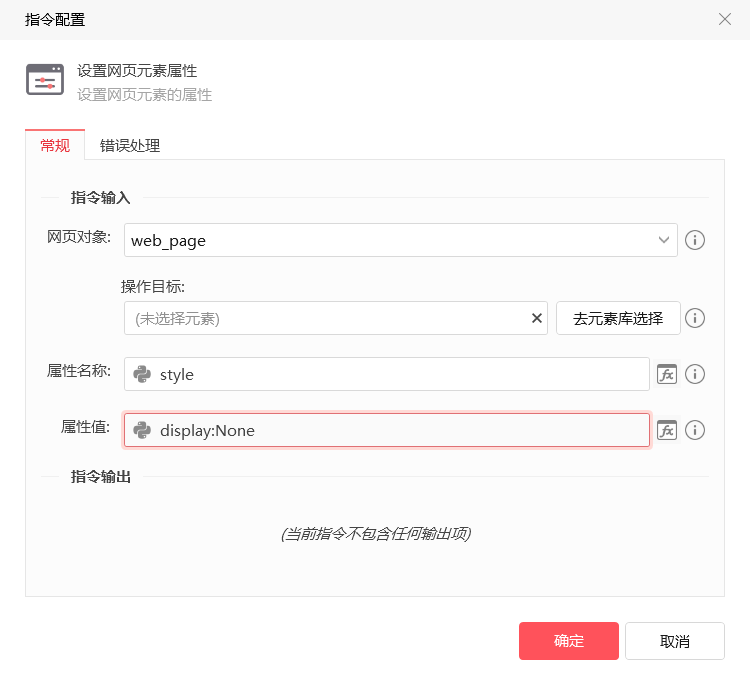Confirm with the 确定 button
The image size is (750, 680).
pyautogui.click(x=568, y=641)
